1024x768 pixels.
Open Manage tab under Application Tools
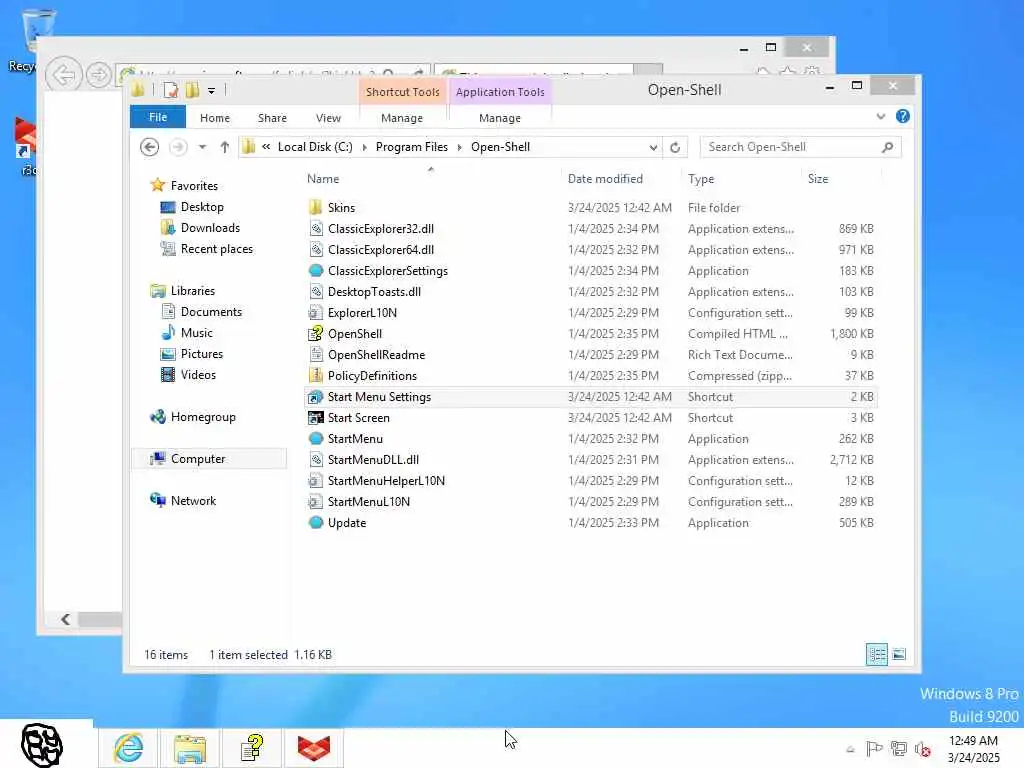click(x=500, y=118)
